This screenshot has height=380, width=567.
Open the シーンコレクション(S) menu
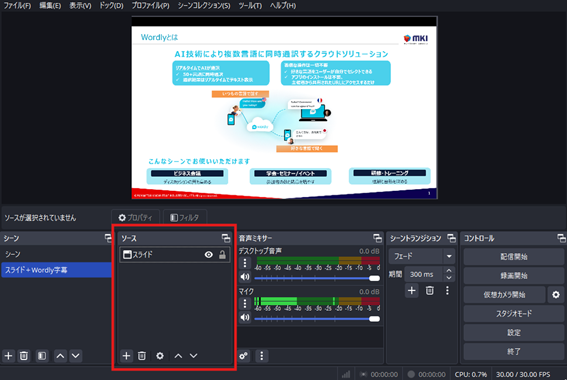tap(204, 6)
